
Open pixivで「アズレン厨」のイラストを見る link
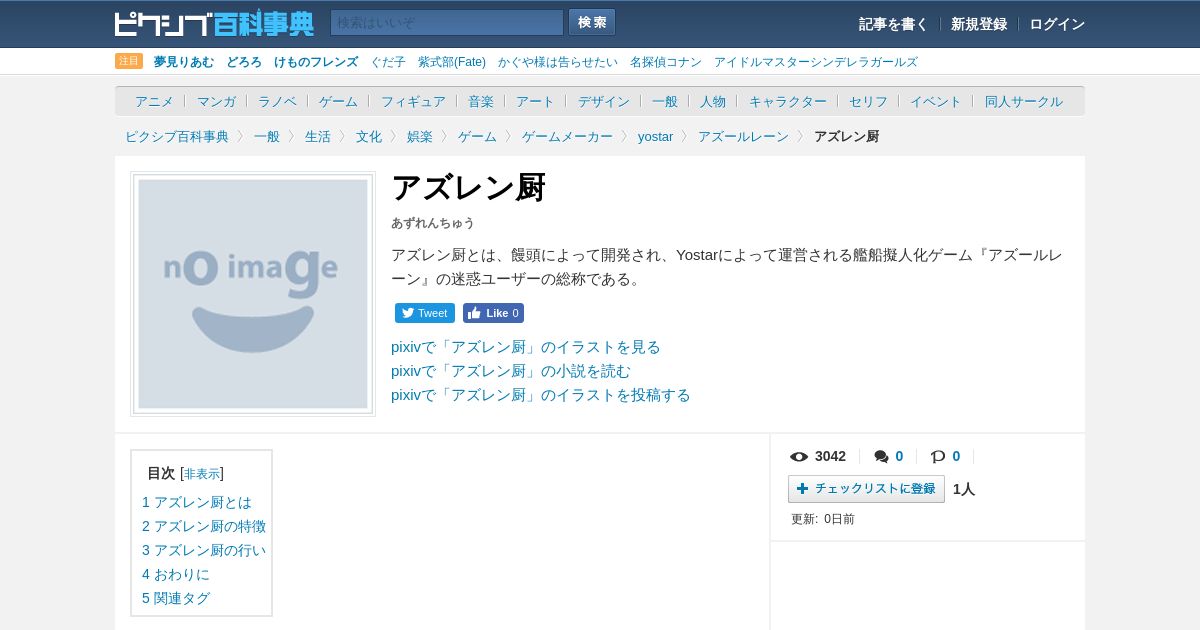coord(526,347)
